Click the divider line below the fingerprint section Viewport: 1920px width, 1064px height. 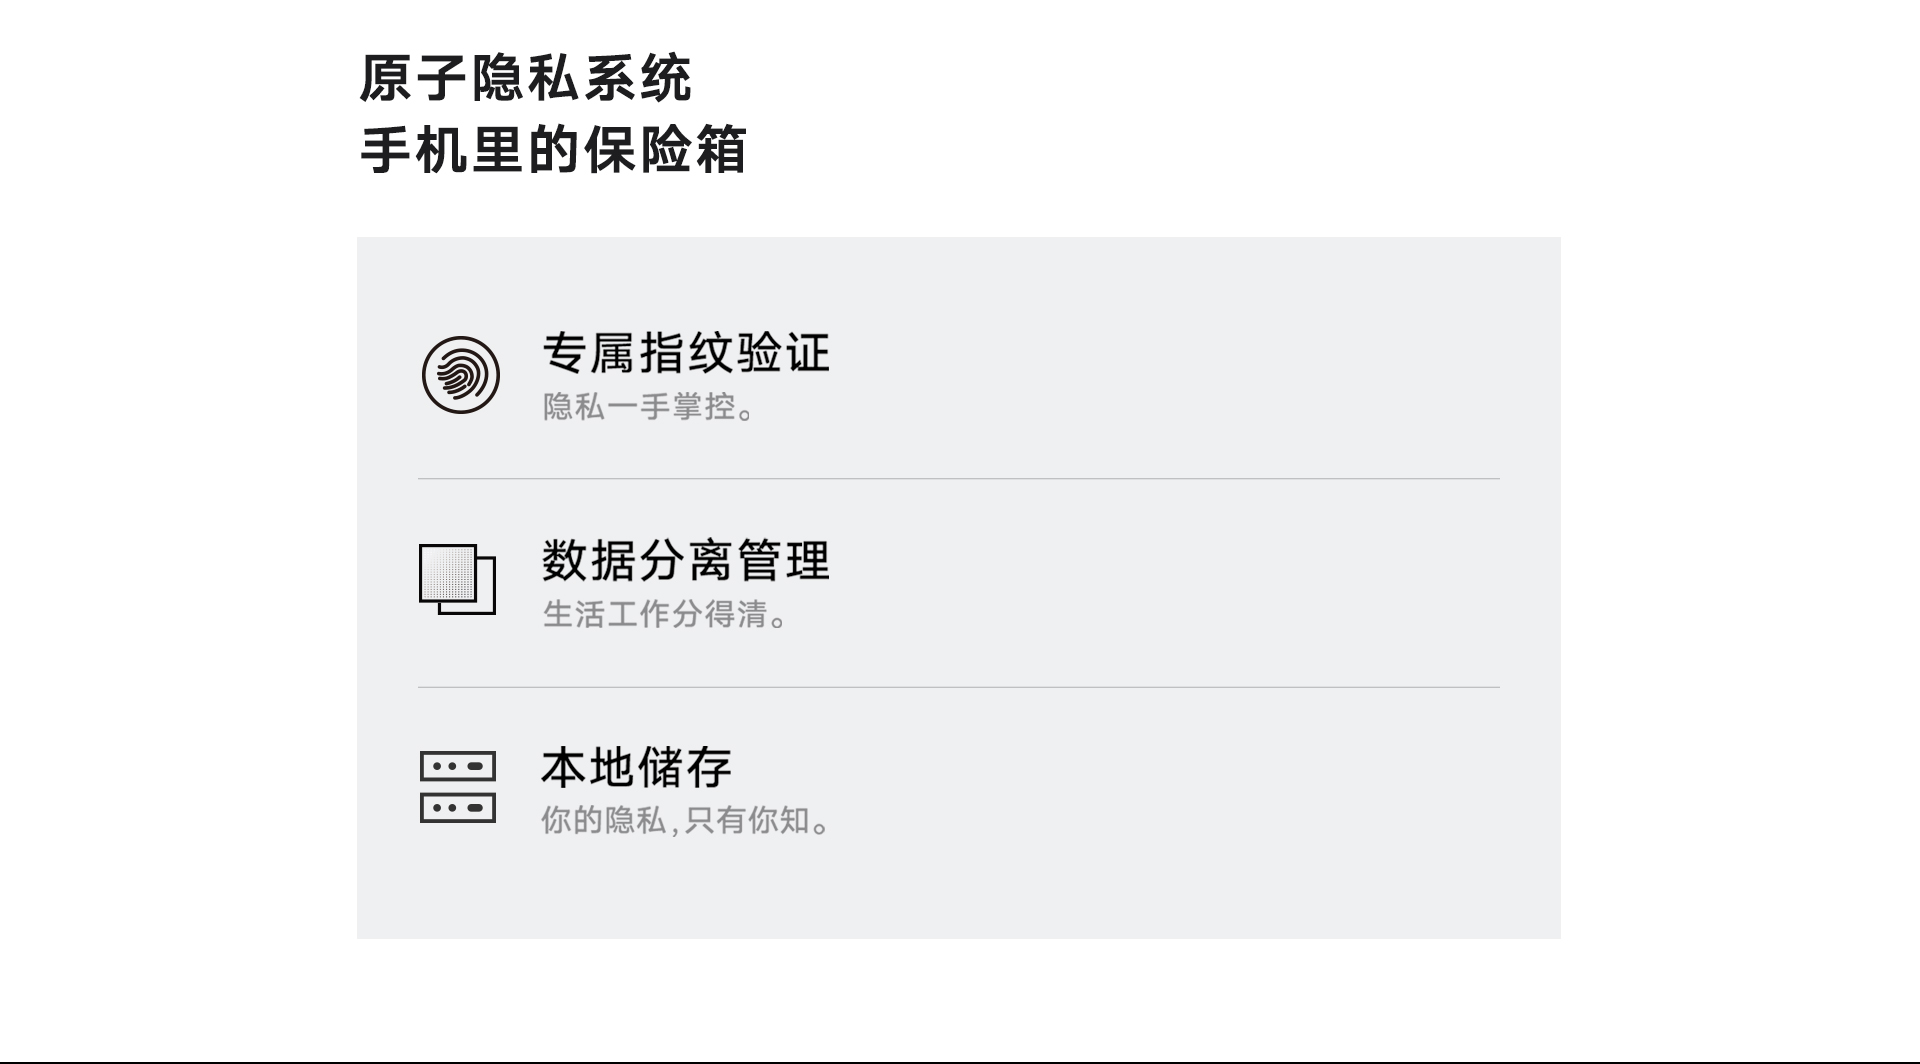coord(958,479)
